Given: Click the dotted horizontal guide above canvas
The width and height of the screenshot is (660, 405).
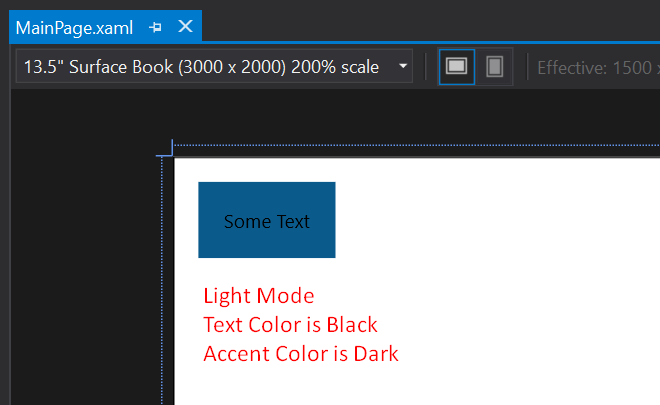Looking at the screenshot, I should [417, 145].
